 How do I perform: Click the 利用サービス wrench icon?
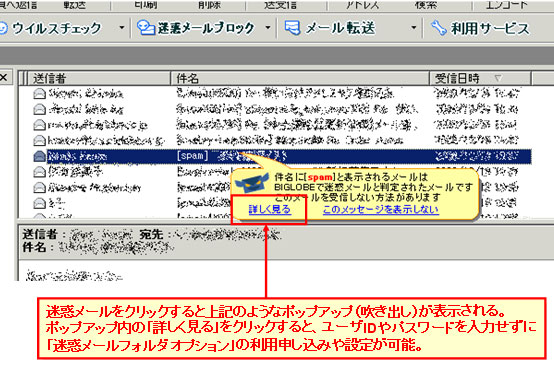[x=438, y=28]
